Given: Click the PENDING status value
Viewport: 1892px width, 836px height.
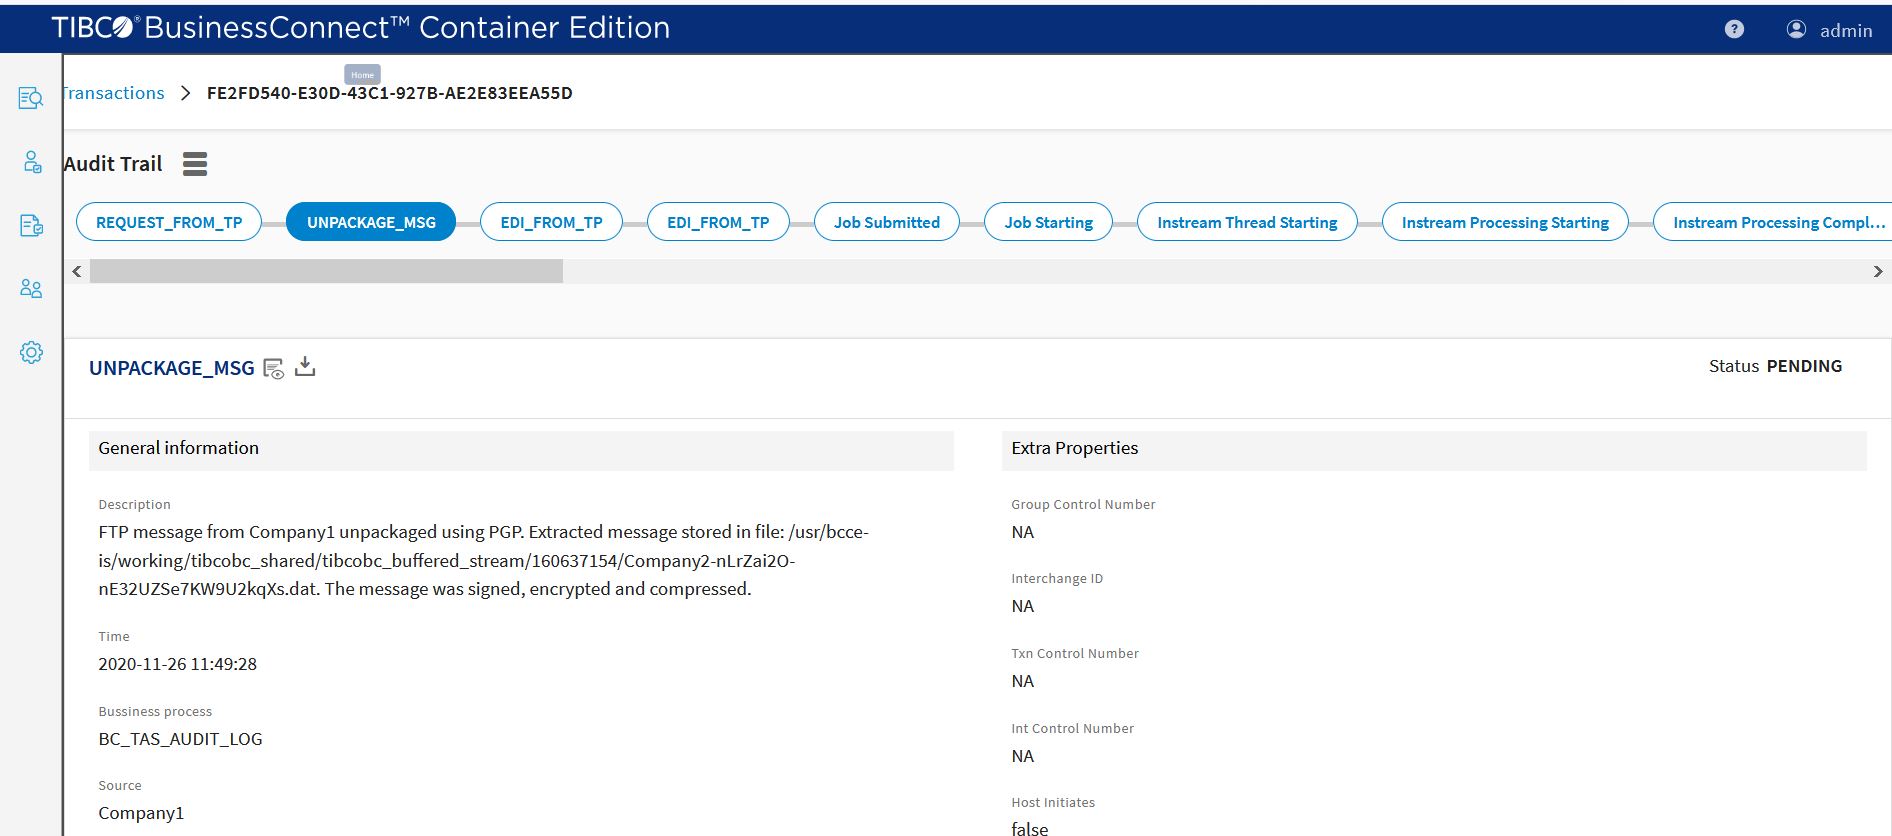Looking at the screenshot, I should point(1804,366).
